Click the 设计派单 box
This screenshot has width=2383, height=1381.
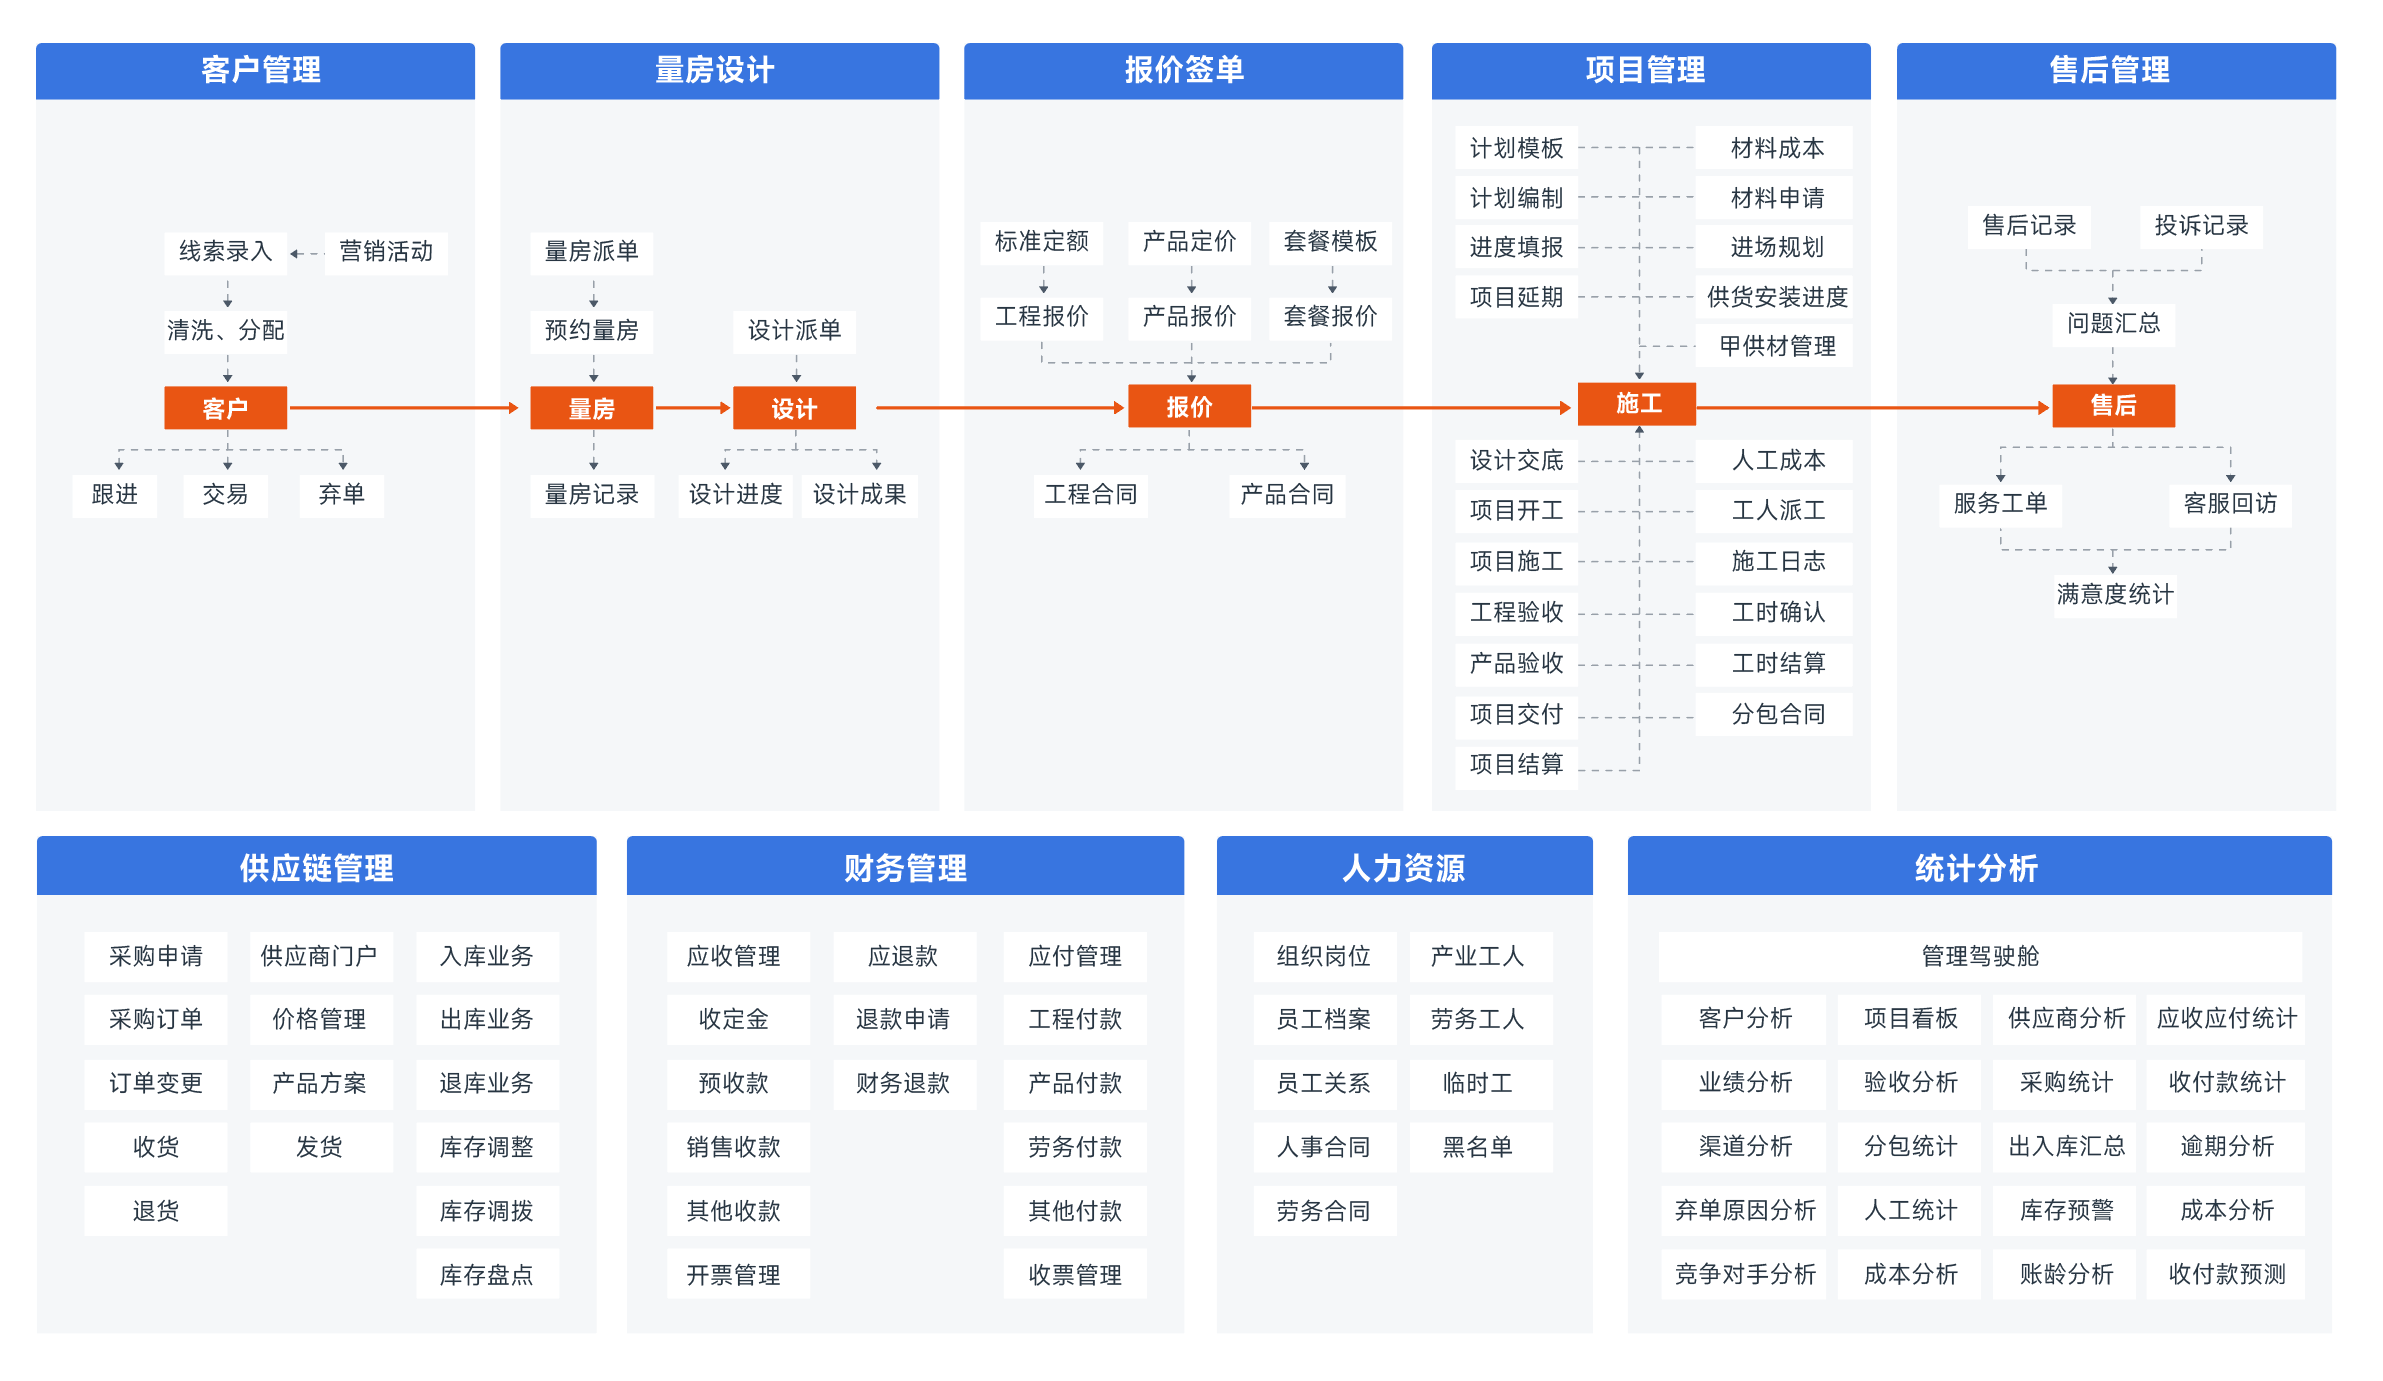[795, 331]
